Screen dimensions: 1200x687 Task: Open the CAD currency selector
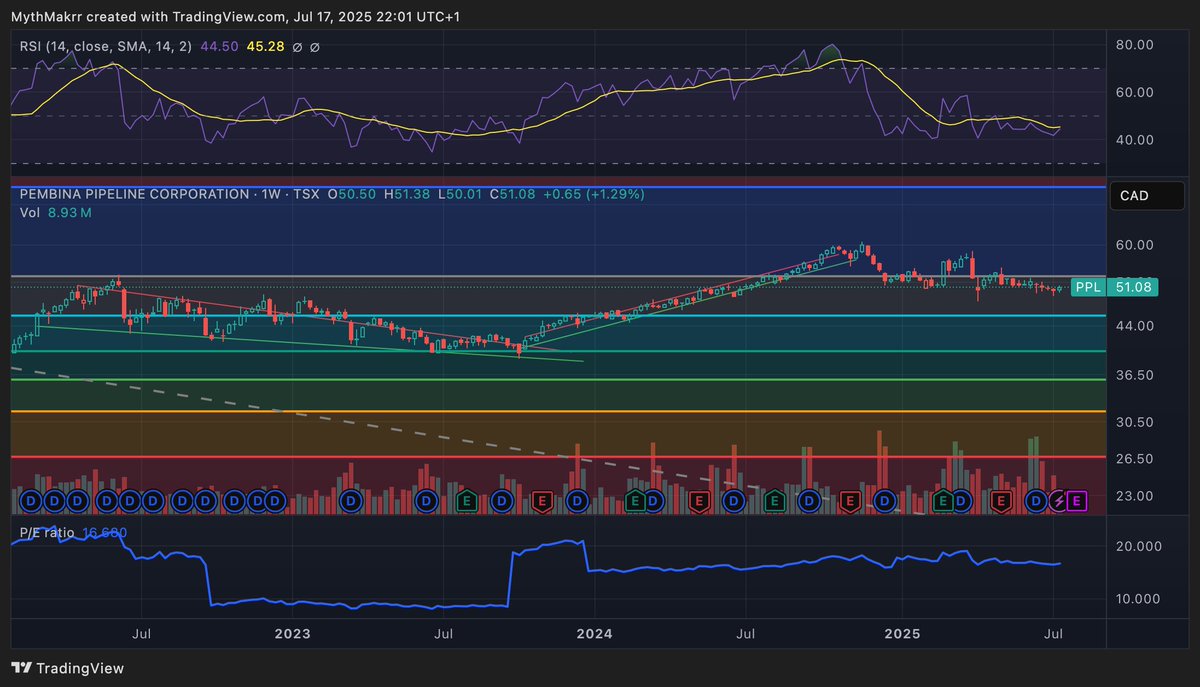[1148, 196]
